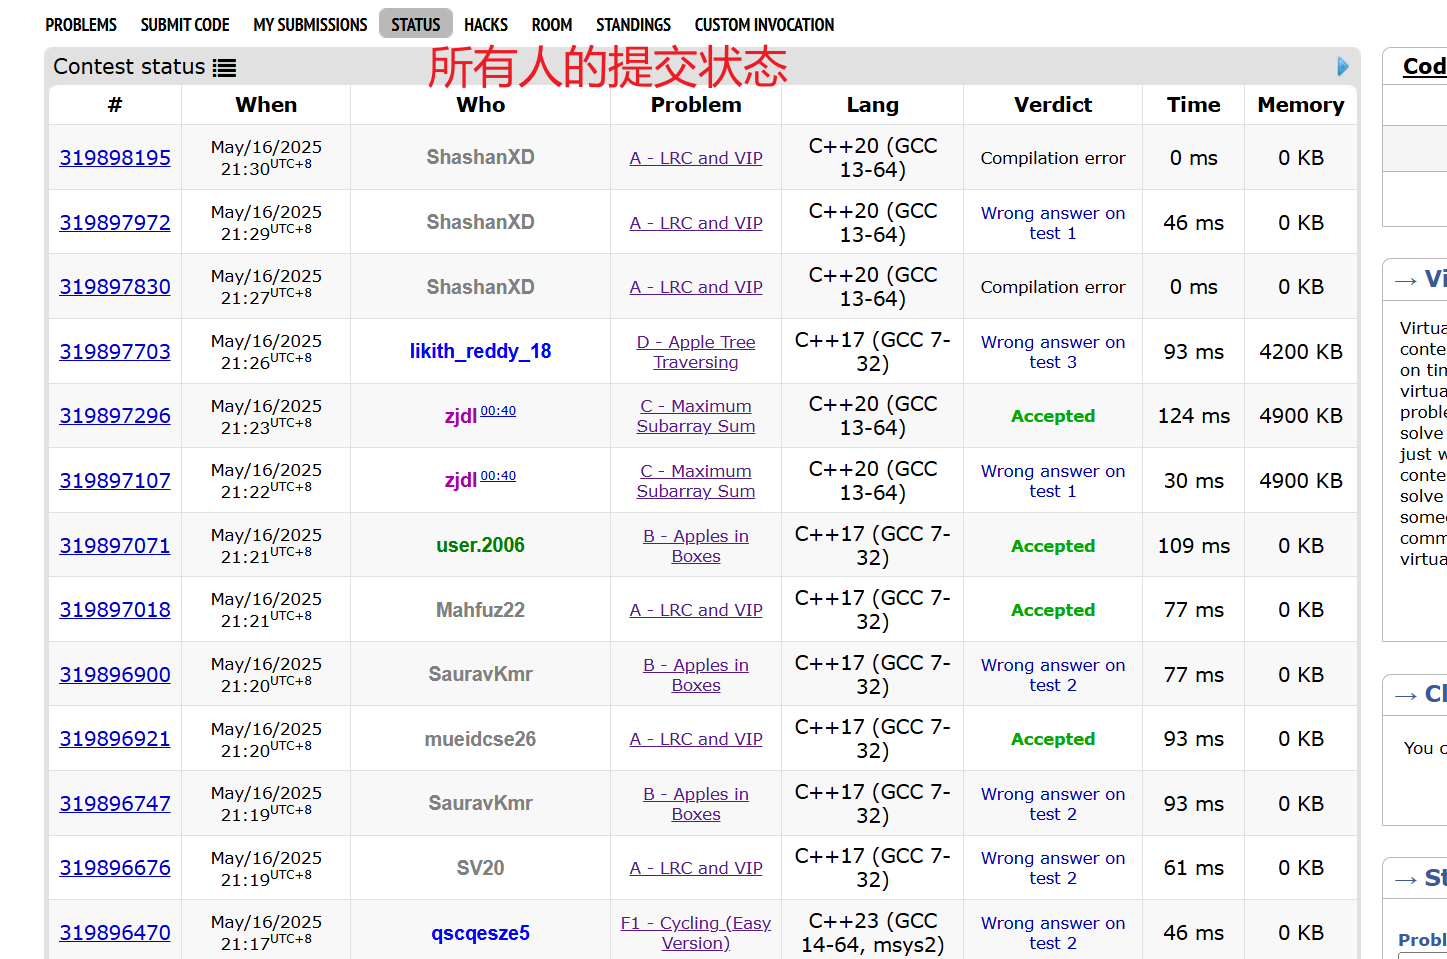The image size is (1447, 959).
Task: Click the list icon beside Contest status
Action: (x=224, y=68)
